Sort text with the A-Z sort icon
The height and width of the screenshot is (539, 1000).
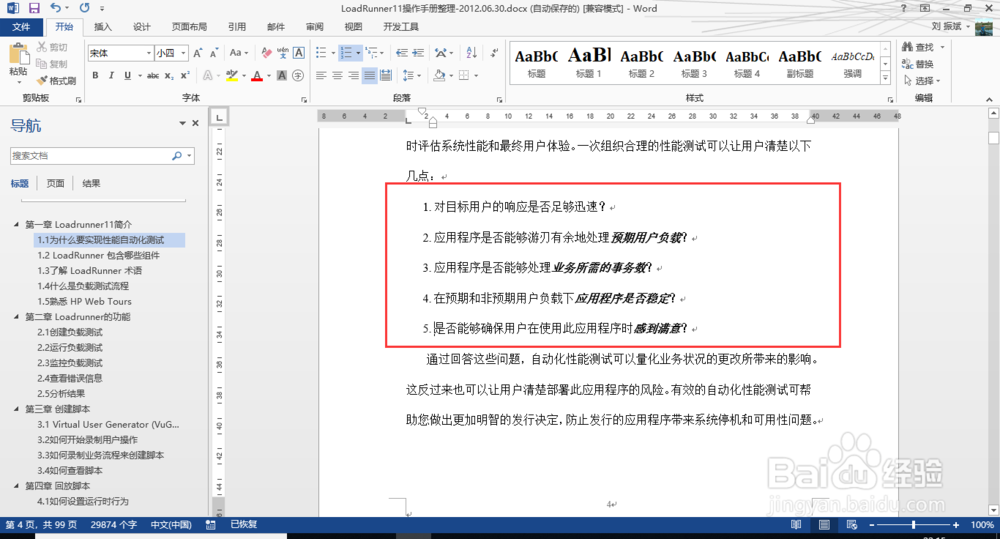pyautogui.click(x=471, y=53)
